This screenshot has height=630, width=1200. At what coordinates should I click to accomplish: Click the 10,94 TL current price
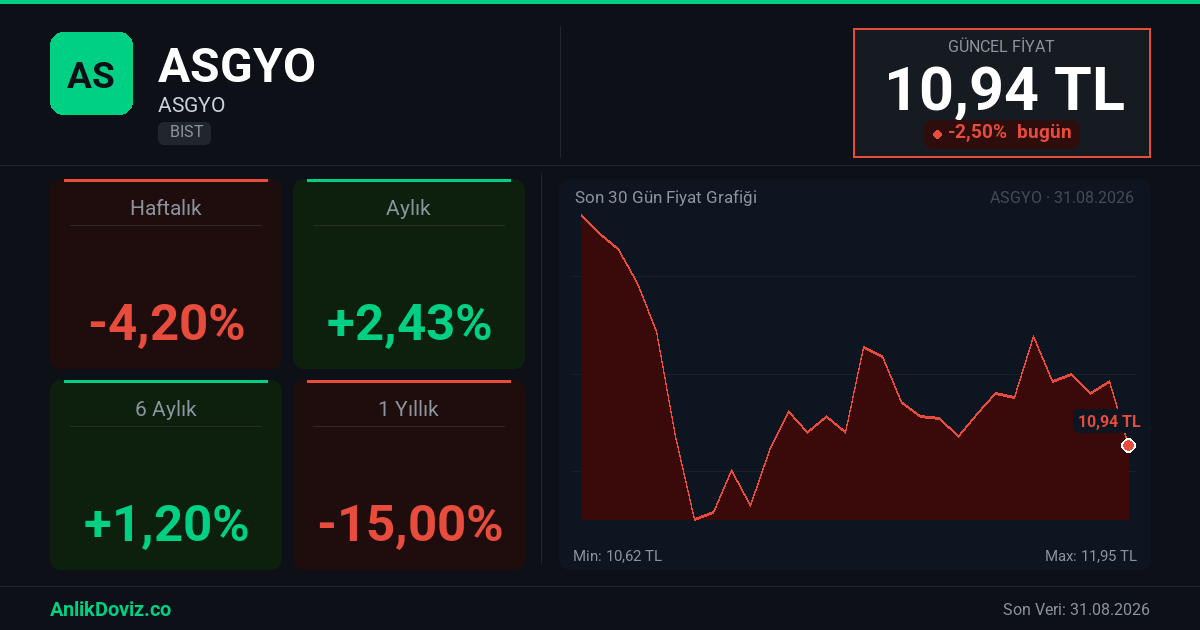[x=1005, y=88]
